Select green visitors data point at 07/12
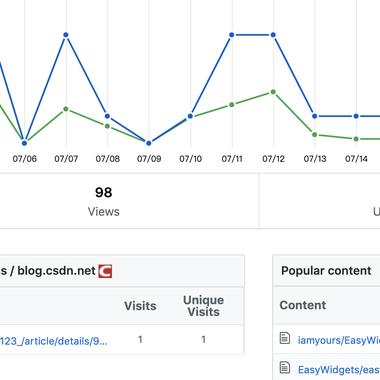380x380 pixels. 273,92
